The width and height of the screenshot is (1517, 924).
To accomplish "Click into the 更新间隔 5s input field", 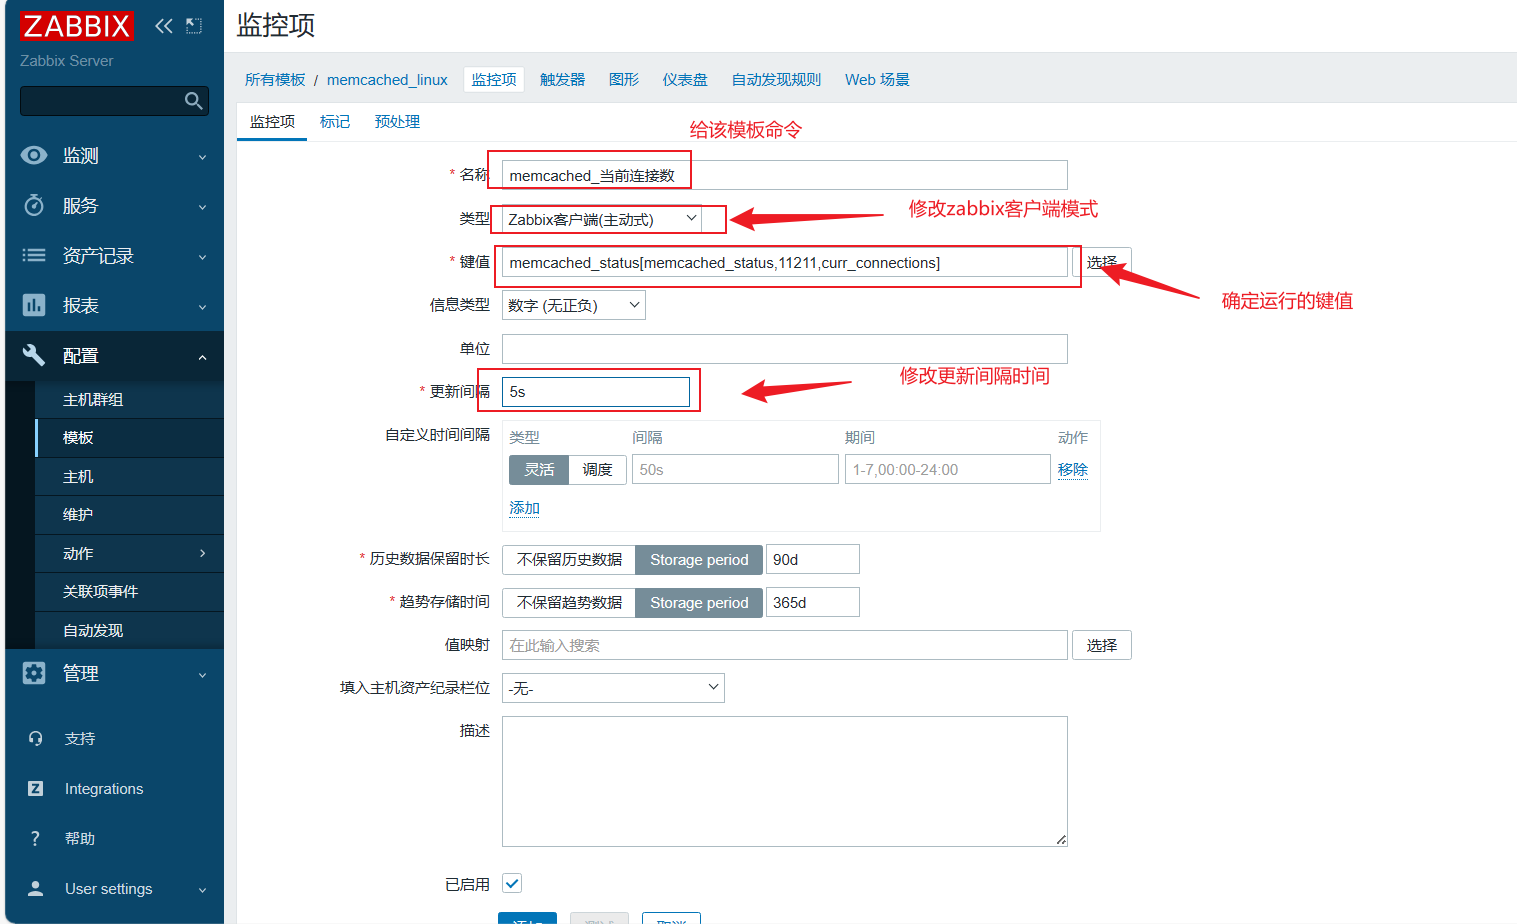I will click(x=596, y=392).
